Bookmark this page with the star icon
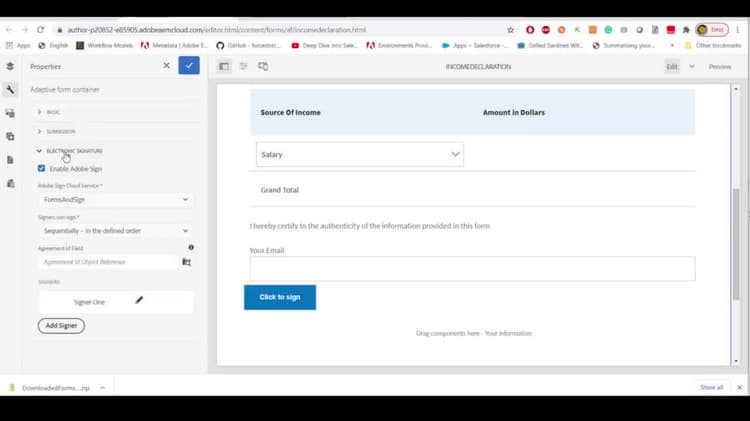This screenshot has width=750, height=421. pyautogui.click(x=510, y=30)
